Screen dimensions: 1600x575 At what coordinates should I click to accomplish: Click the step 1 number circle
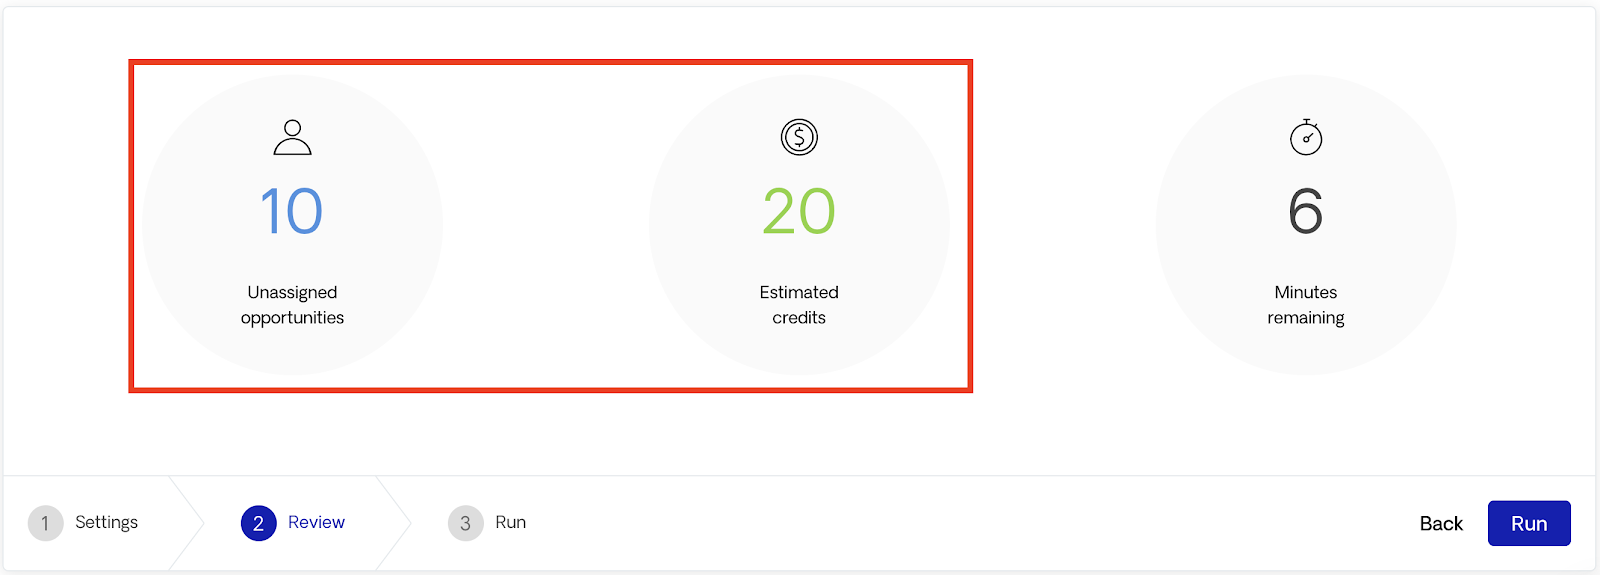click(45, 523)
